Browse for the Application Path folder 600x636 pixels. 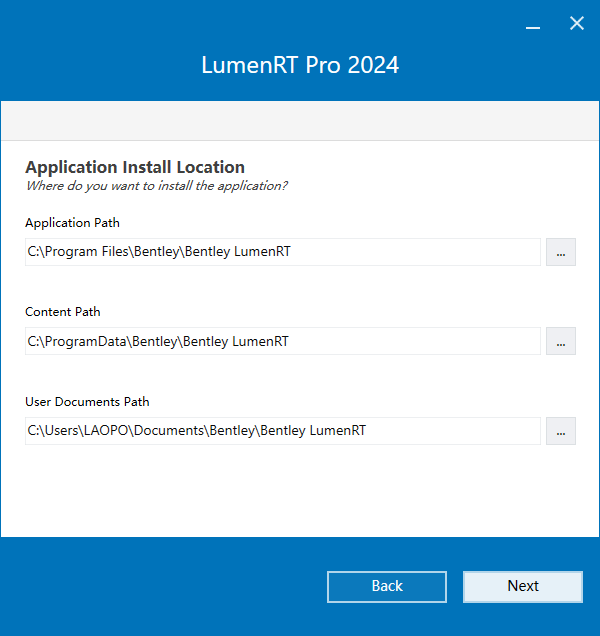pyautogui.click(x=561, y=252)
